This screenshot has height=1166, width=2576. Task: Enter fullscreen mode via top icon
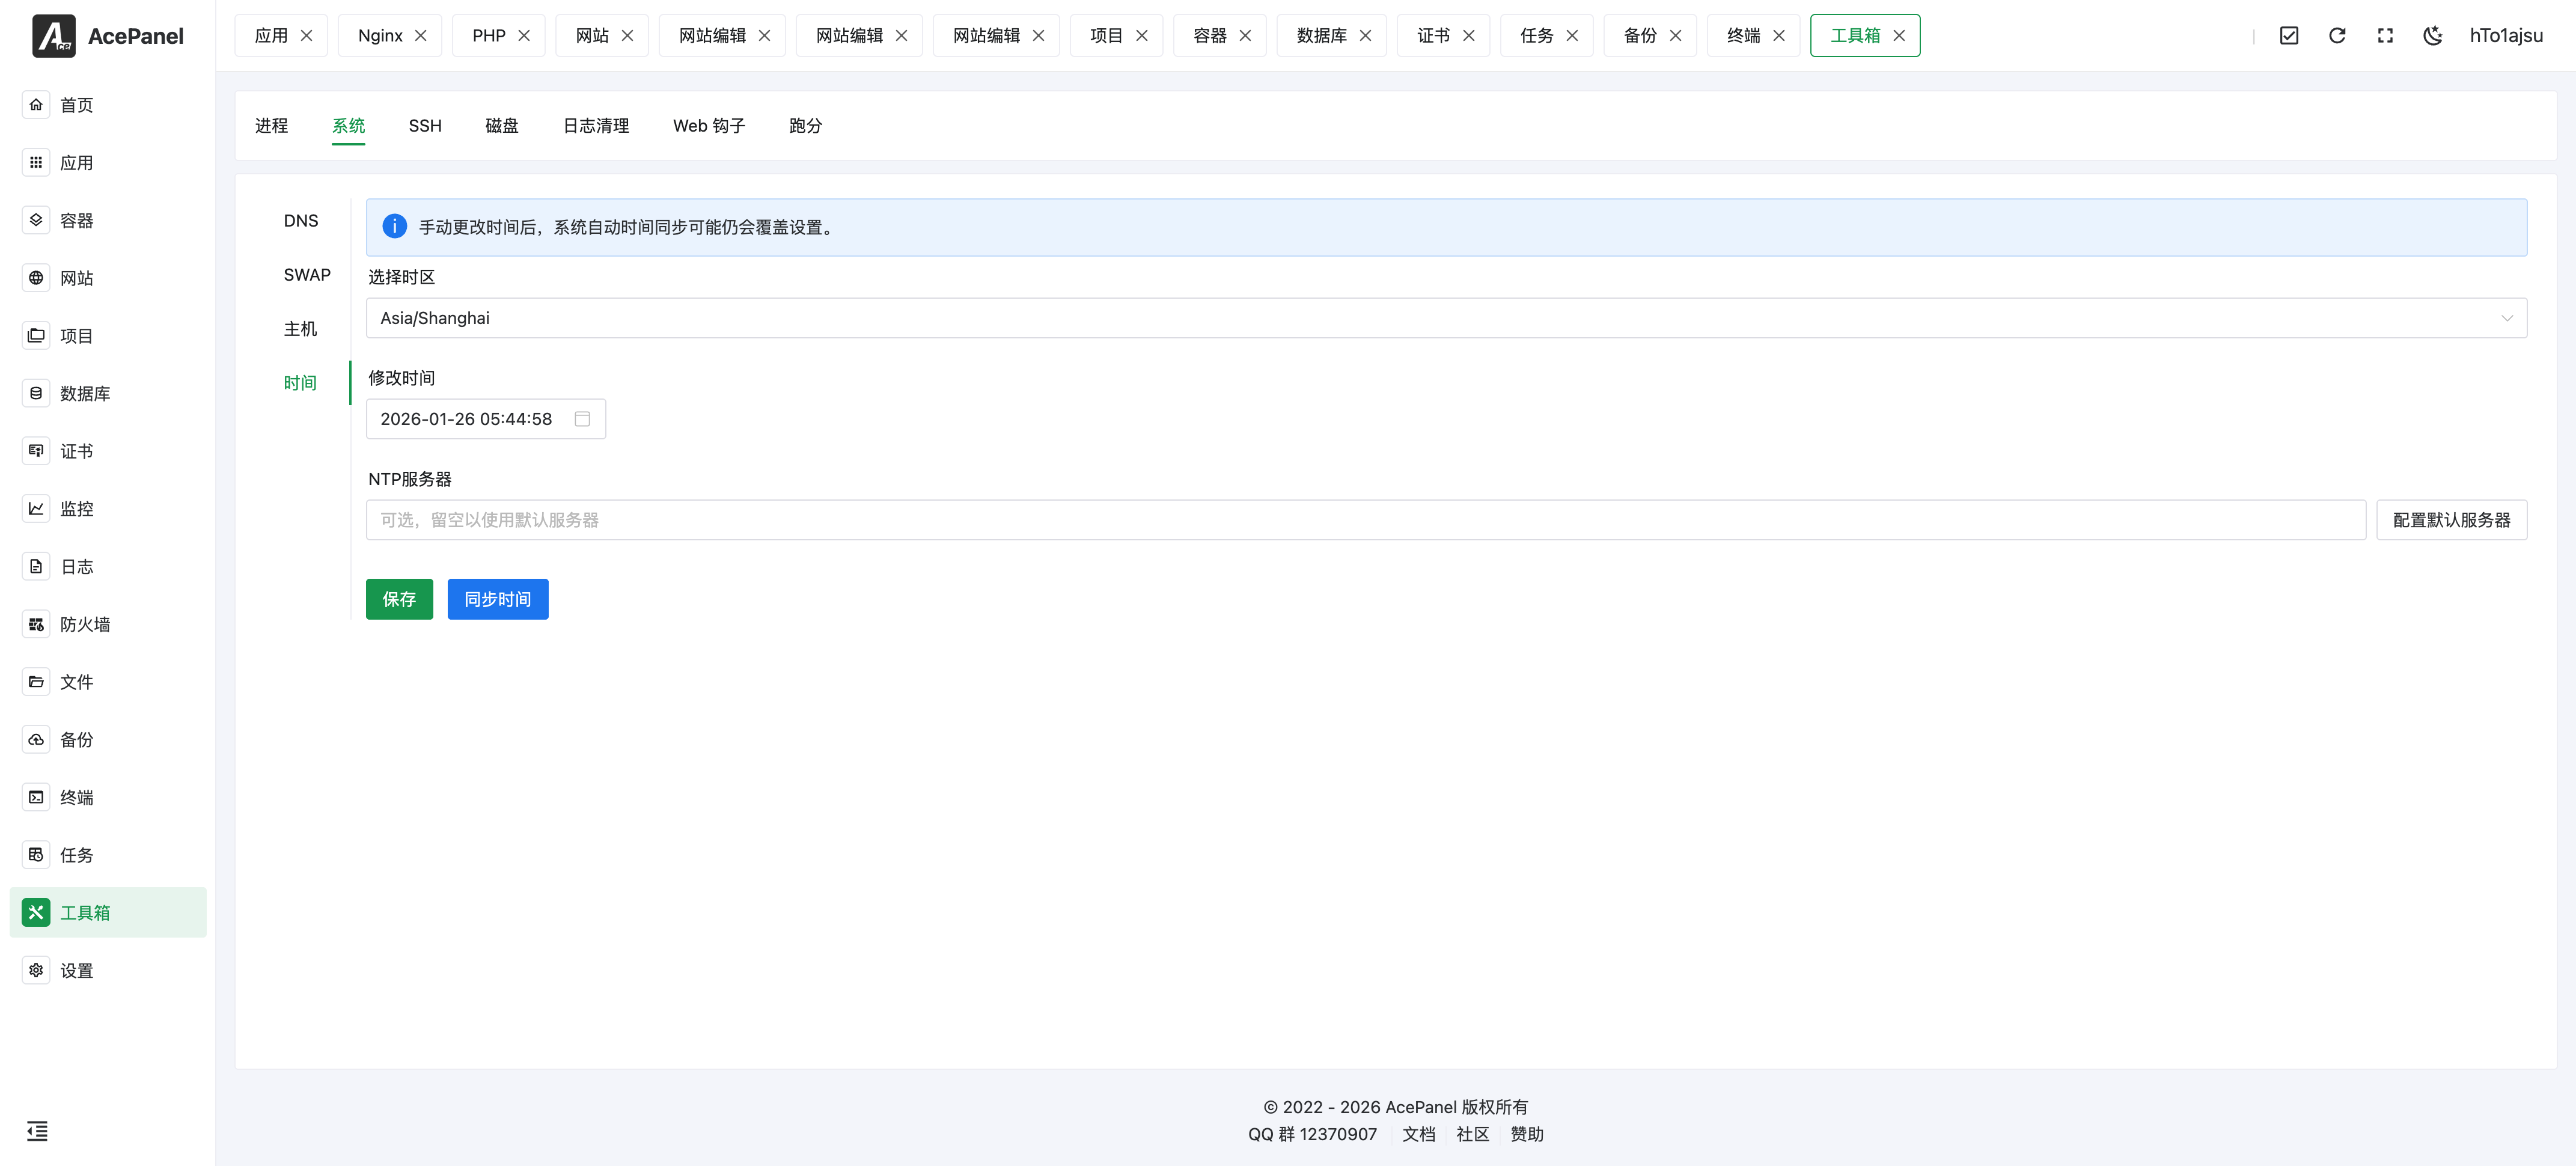coord(2385,36)
